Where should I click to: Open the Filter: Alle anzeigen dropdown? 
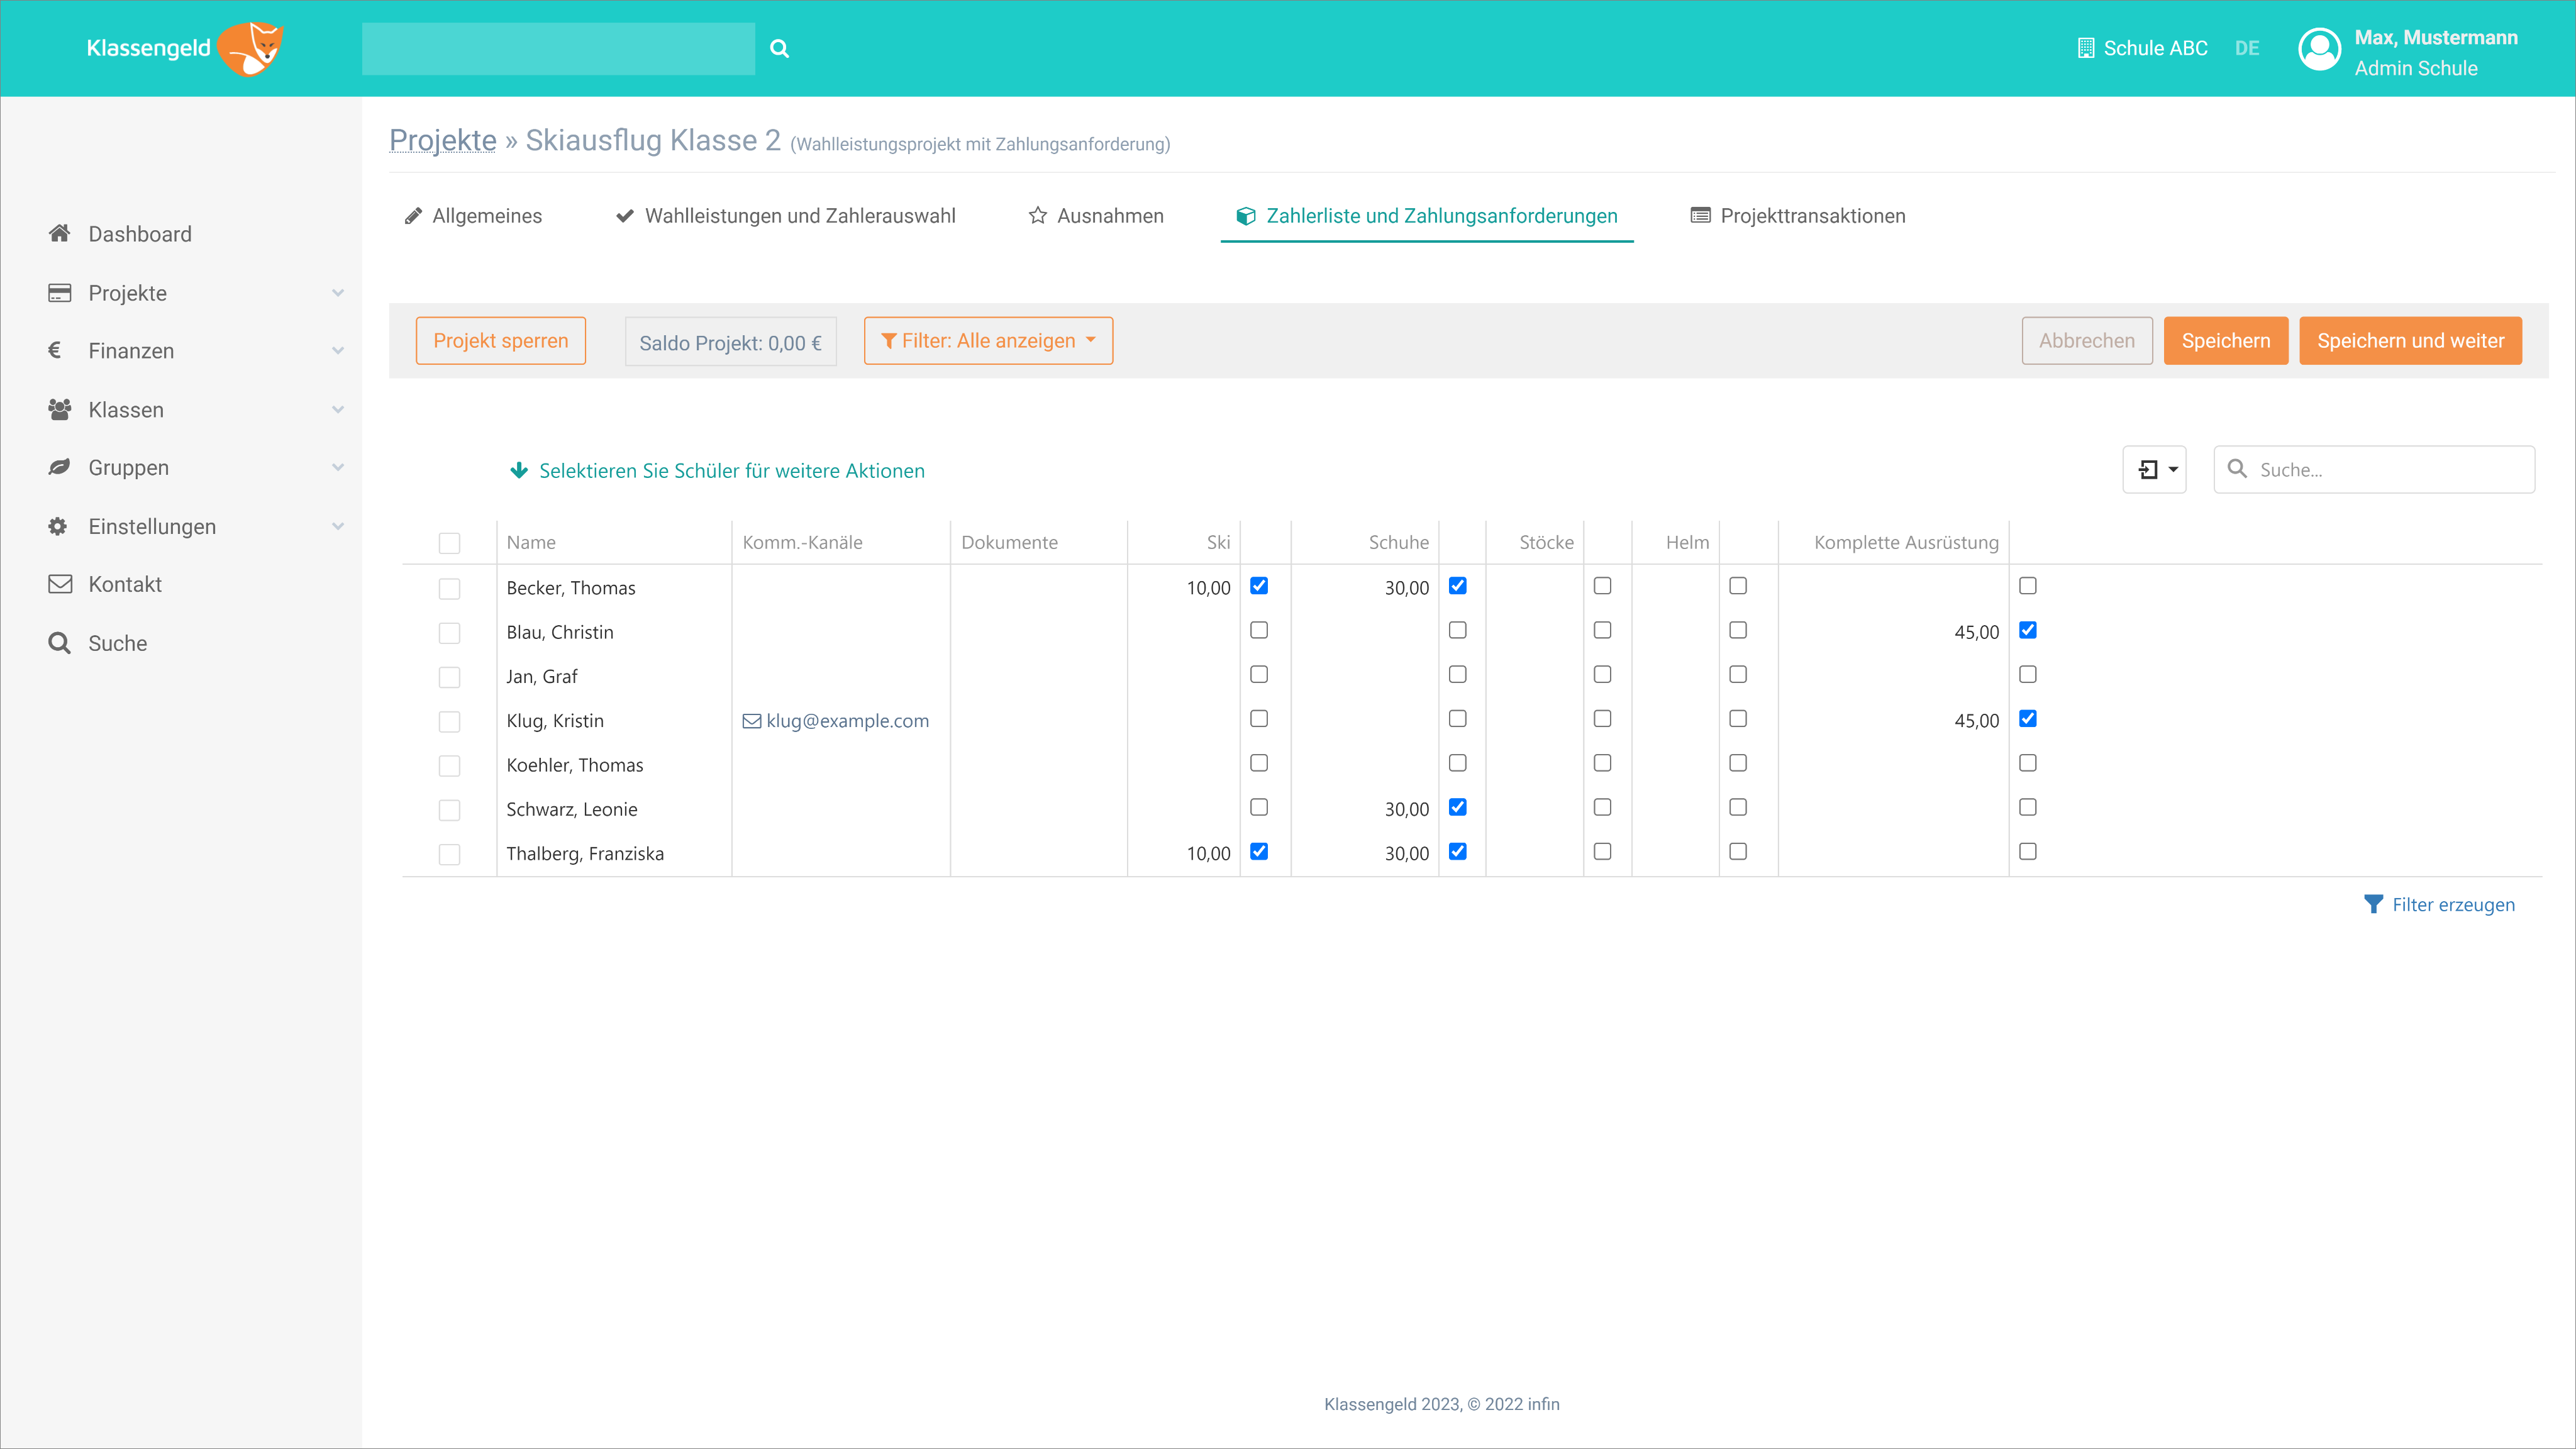coord(988,341)
